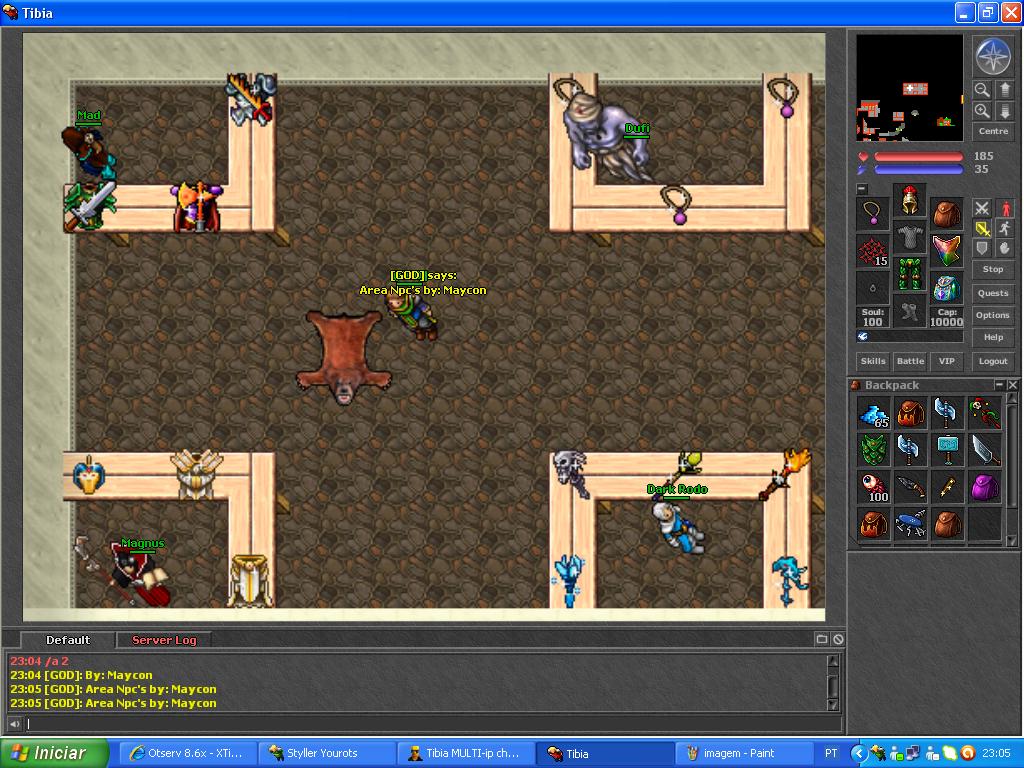The height and width of the screenshot is (768, 1024).
Task: Click the chat text input field
Action: (x=434, y=724)
